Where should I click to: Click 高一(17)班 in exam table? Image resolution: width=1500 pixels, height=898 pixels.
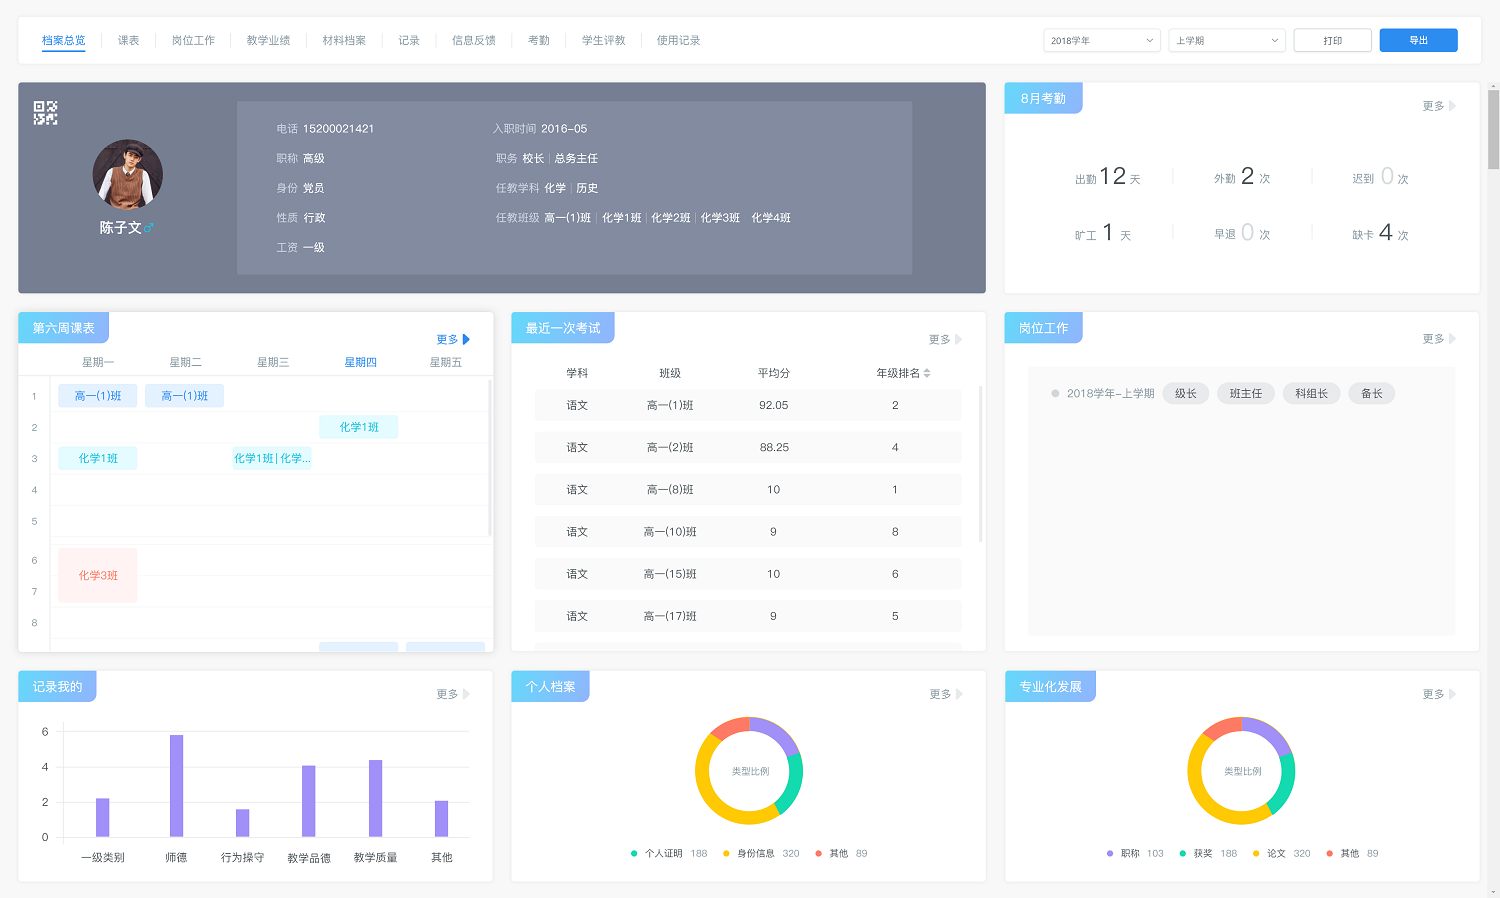(670, 617)
